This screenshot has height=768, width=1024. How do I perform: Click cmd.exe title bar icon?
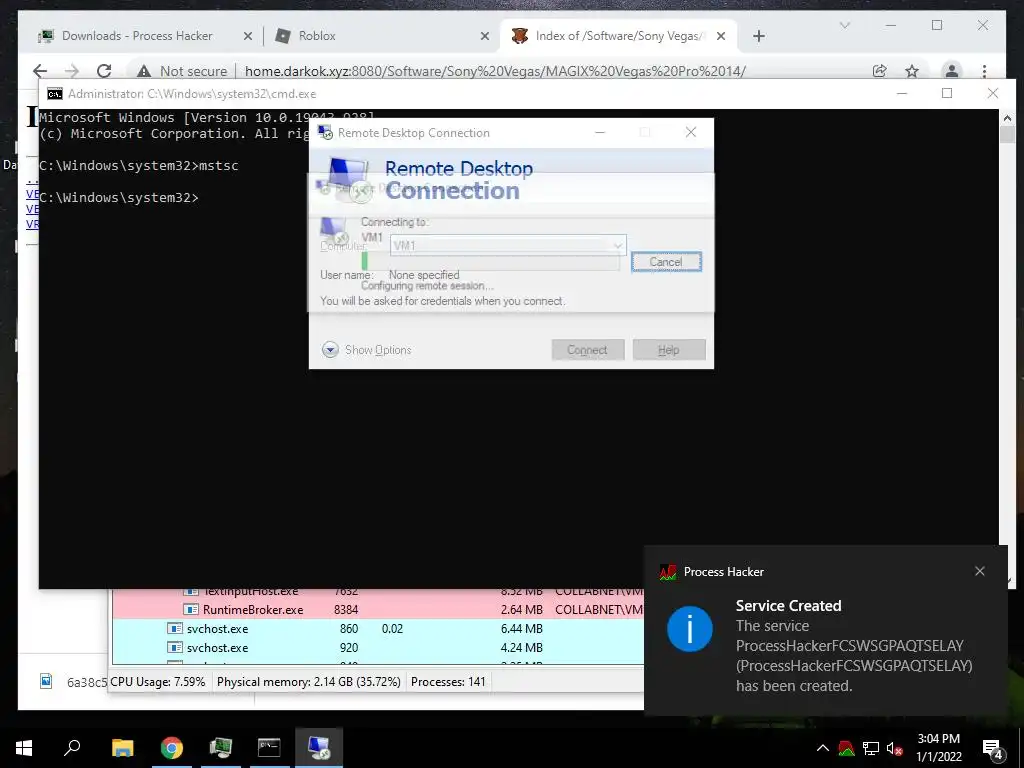tap(55, 94)
